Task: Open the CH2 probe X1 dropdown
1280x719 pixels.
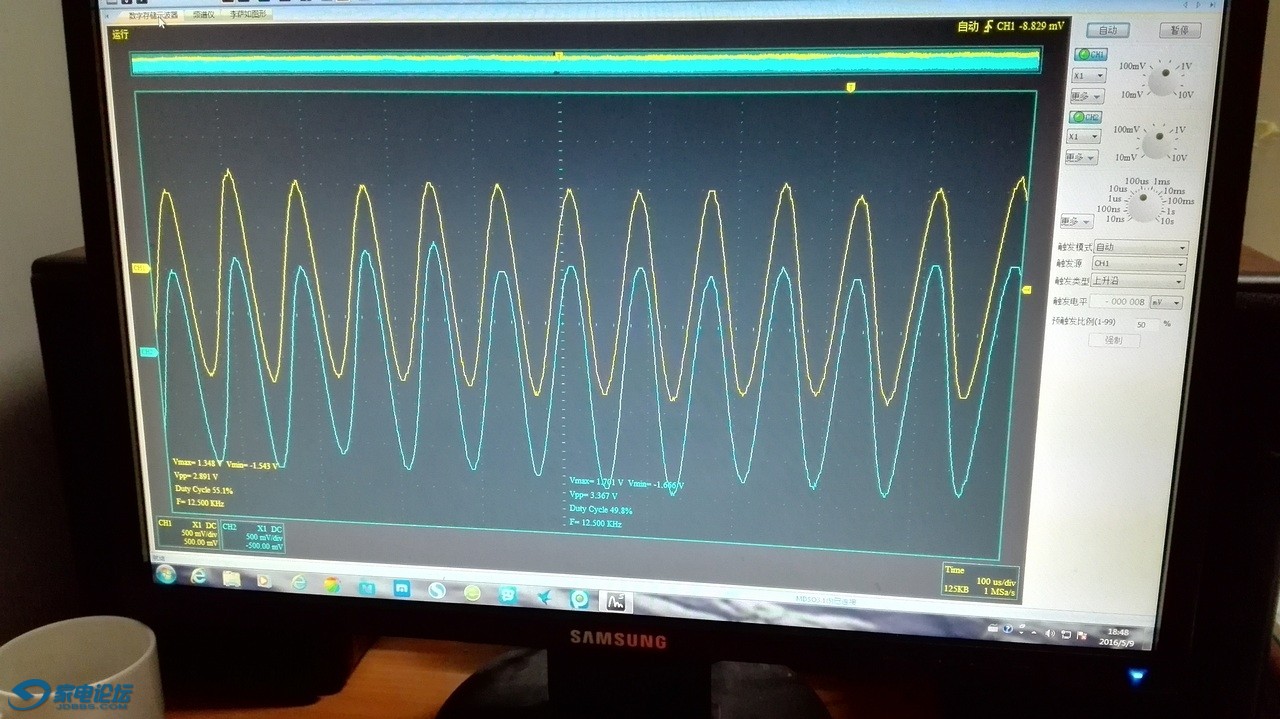Action: click(1083, 137)
